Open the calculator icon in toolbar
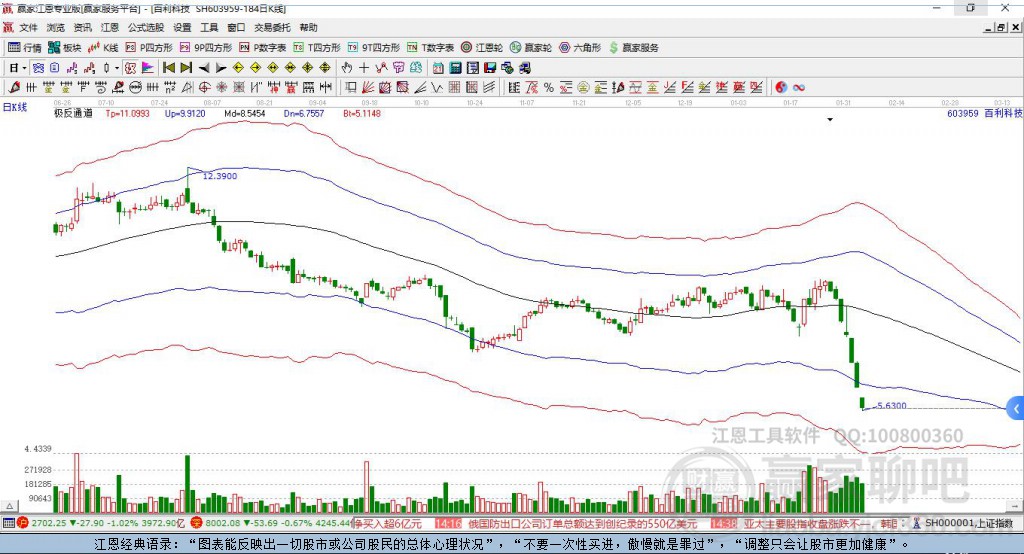 click(x=455, y=67)
